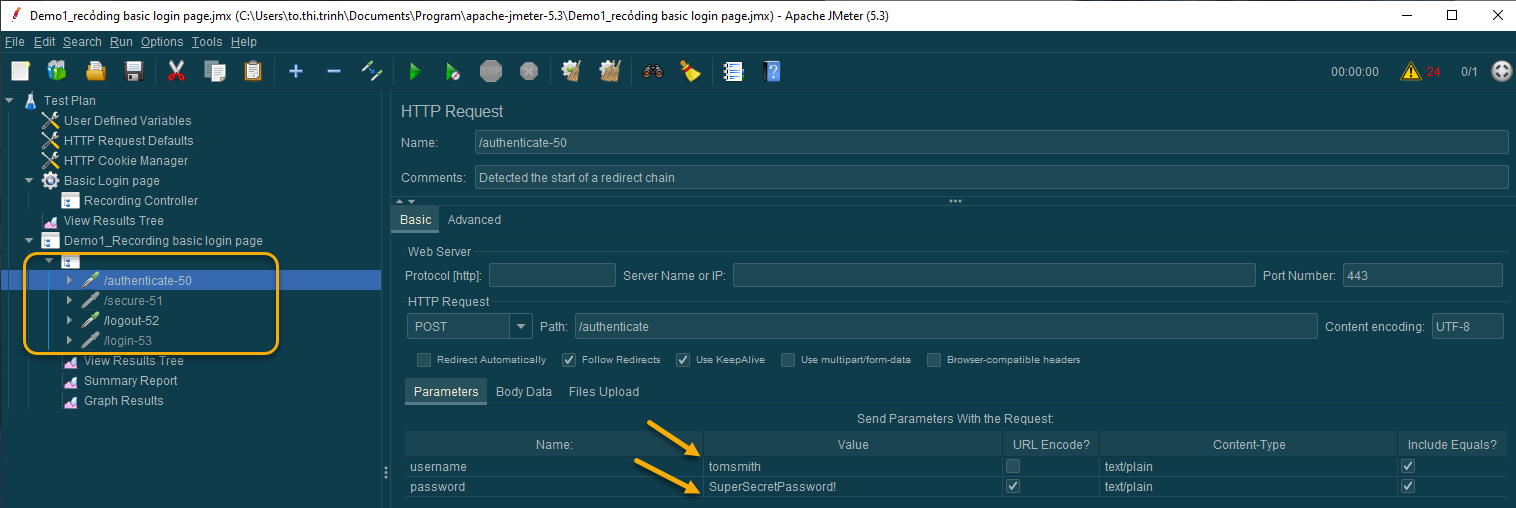Screen dimensions: 1516x508
Task: Click Start no pauses icon
Action: (453, 71)
